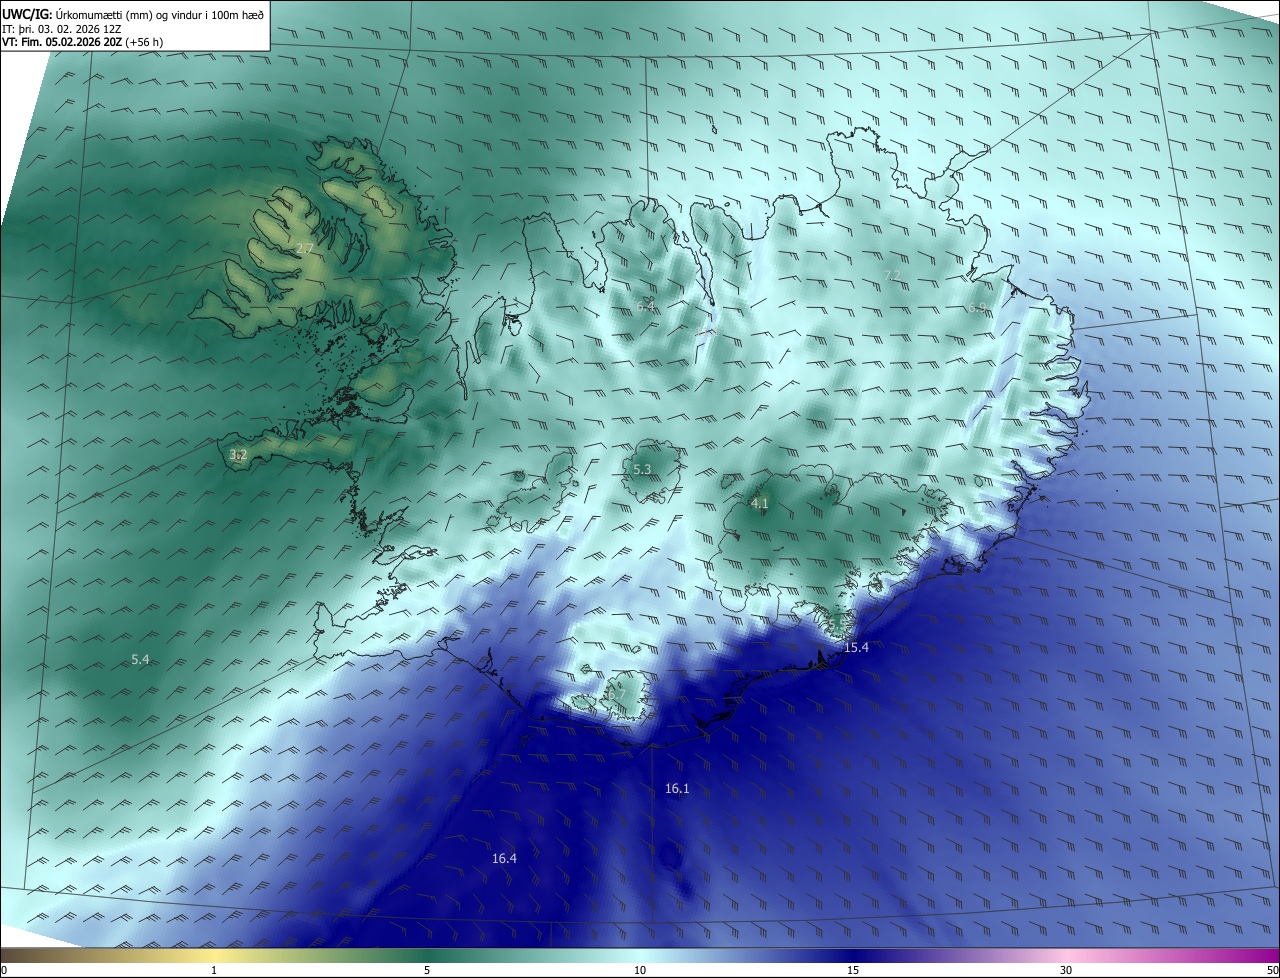
Task: Click the 5.3 value on the glacier
Action: click(x=642, y=469)
